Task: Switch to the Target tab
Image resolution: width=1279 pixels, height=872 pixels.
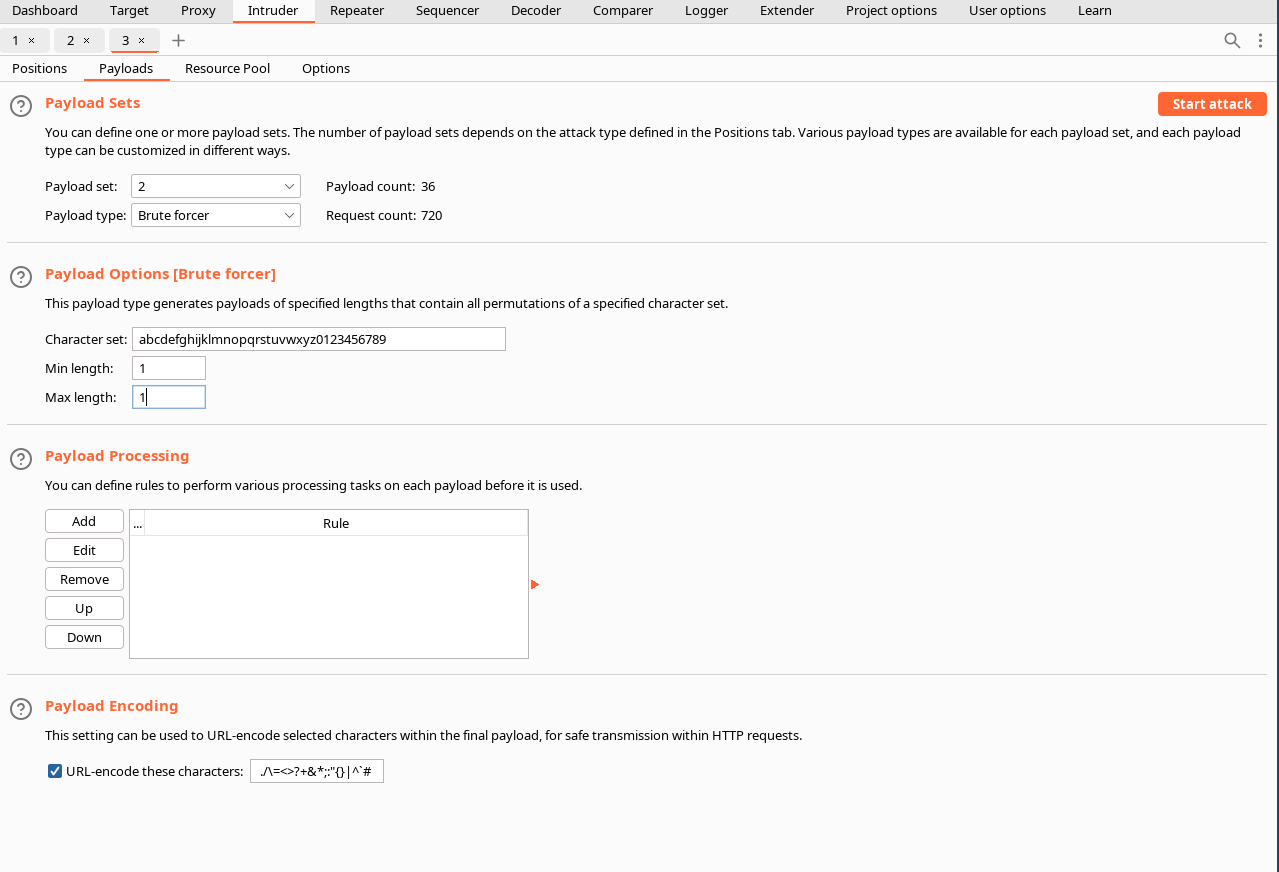Action: coord(129,11)
